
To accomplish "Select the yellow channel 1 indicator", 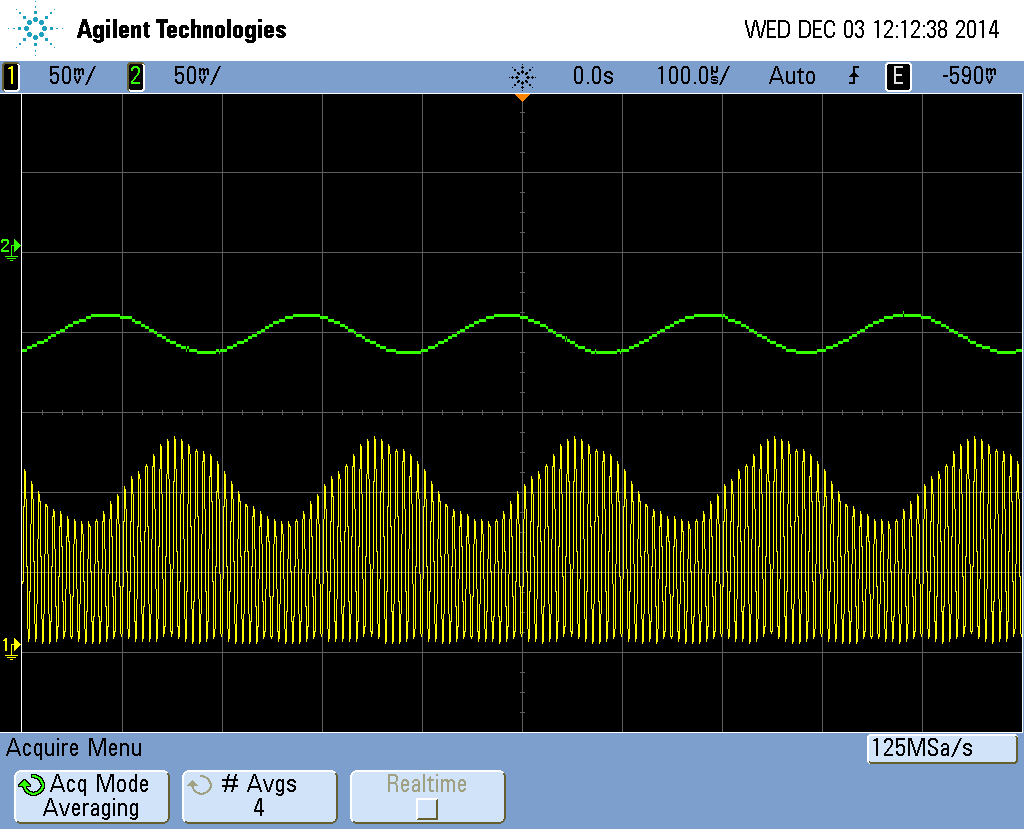I will coord(12,76).
